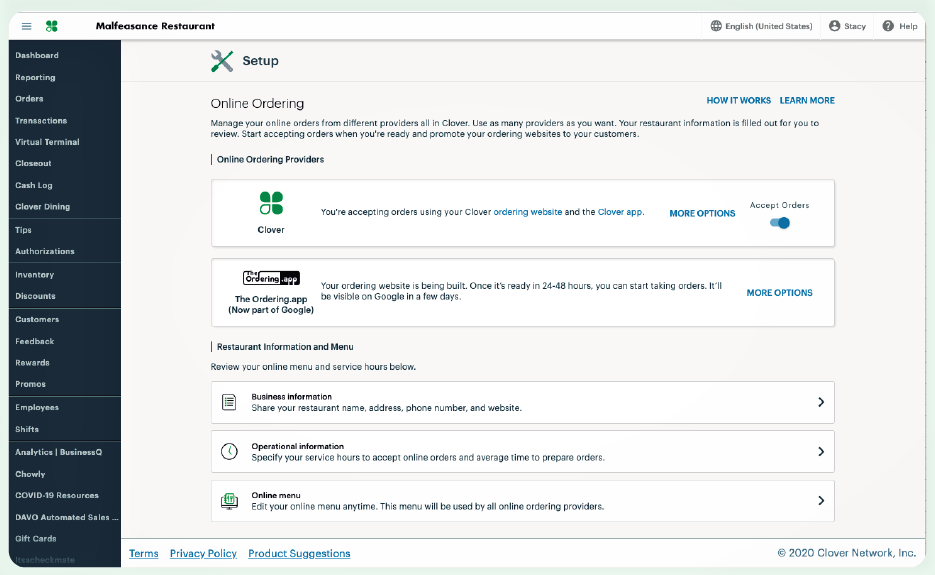Open the hamburger menu icon
Screen dimensions: 935x575
click(26, 26)
